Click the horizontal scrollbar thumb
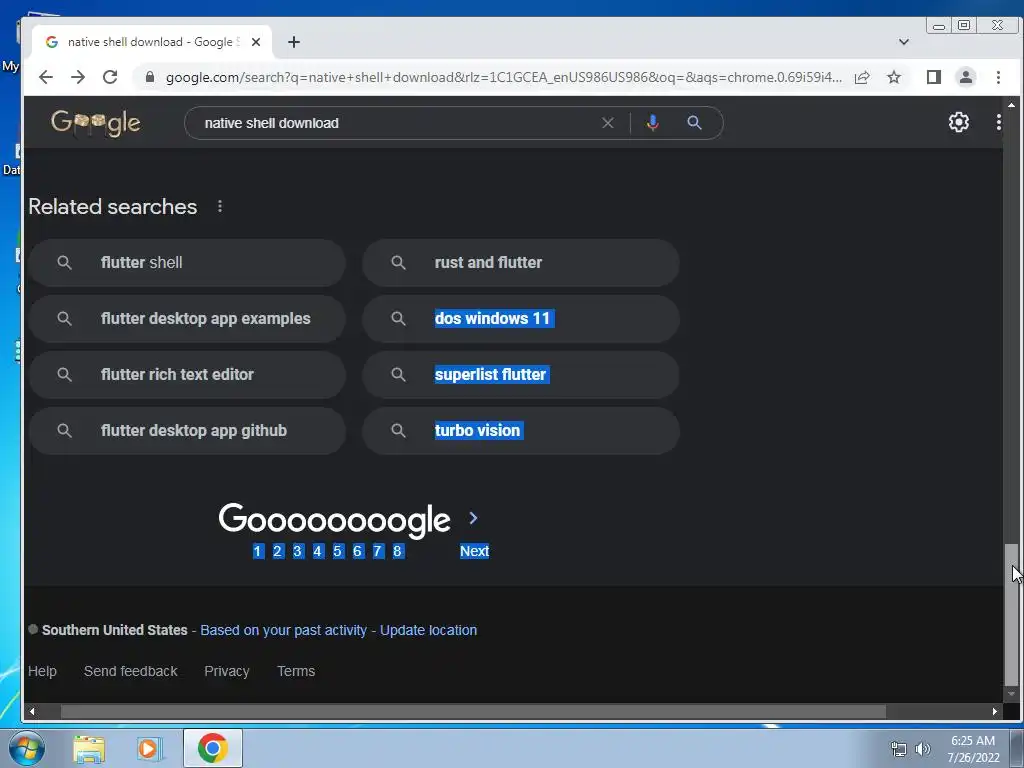 (x=473, y=711)
